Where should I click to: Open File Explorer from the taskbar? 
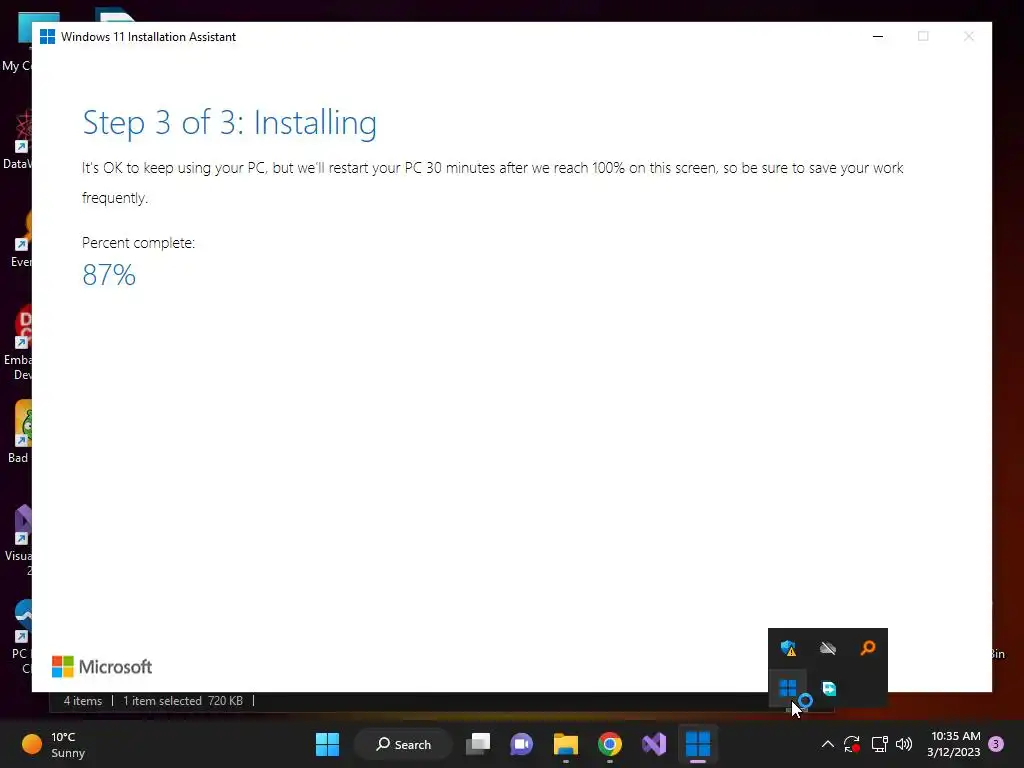[566, 744]
